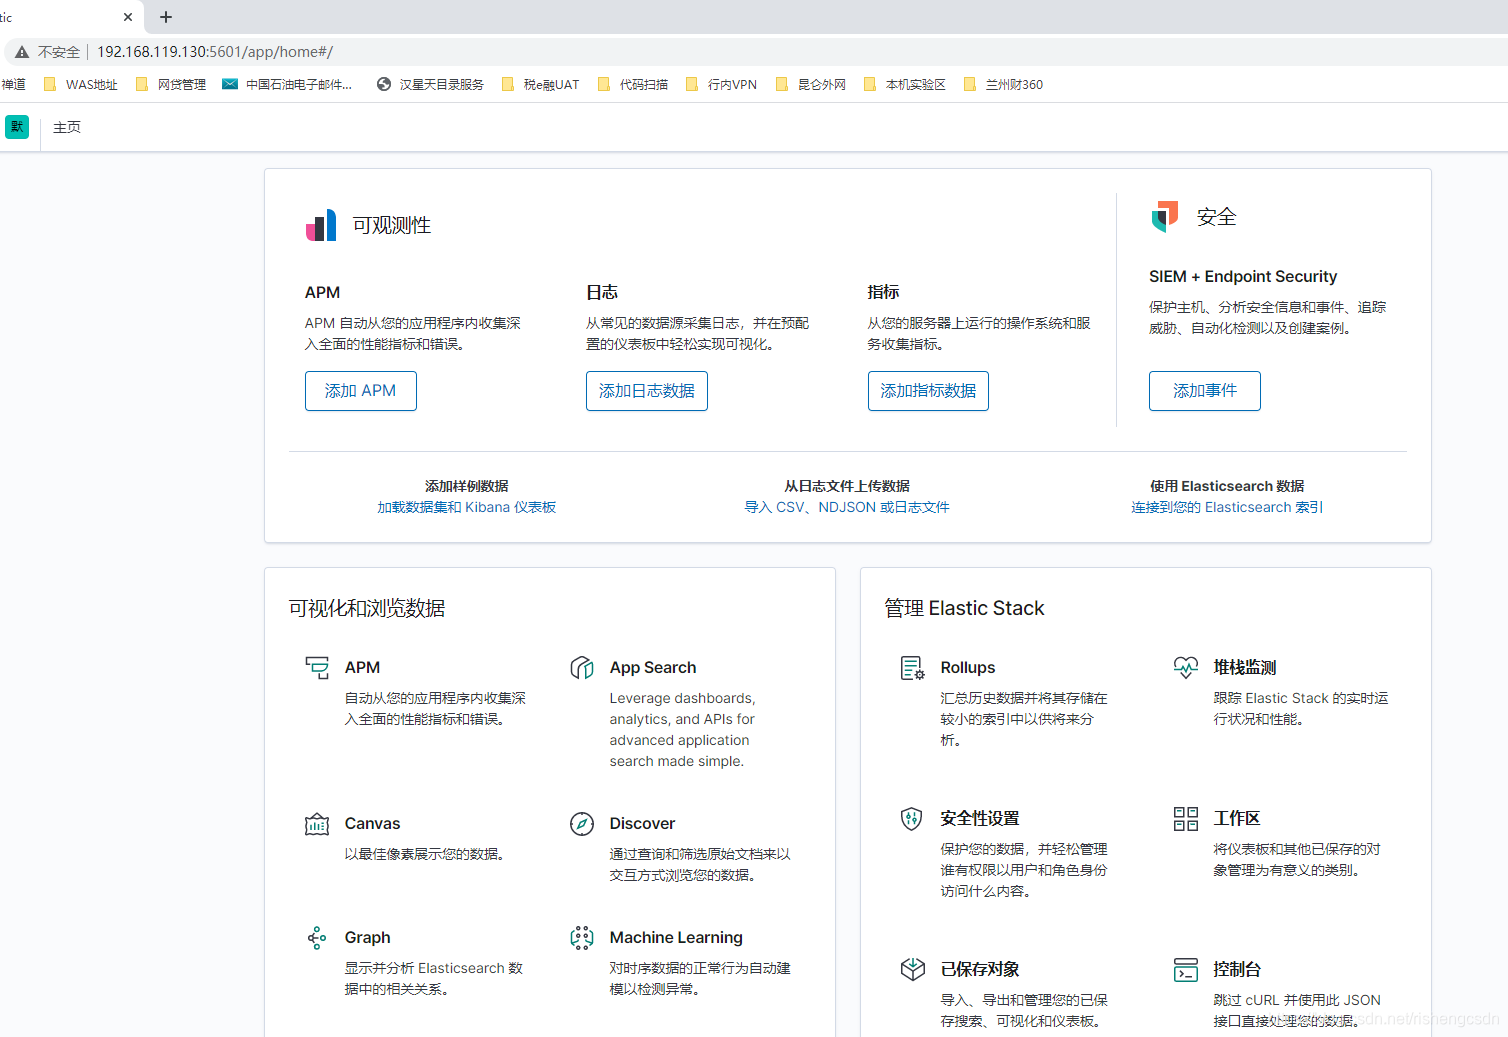The image size is (1508, 1037).
Task: Open the Machine Learning icon
Action: point(582,938)
